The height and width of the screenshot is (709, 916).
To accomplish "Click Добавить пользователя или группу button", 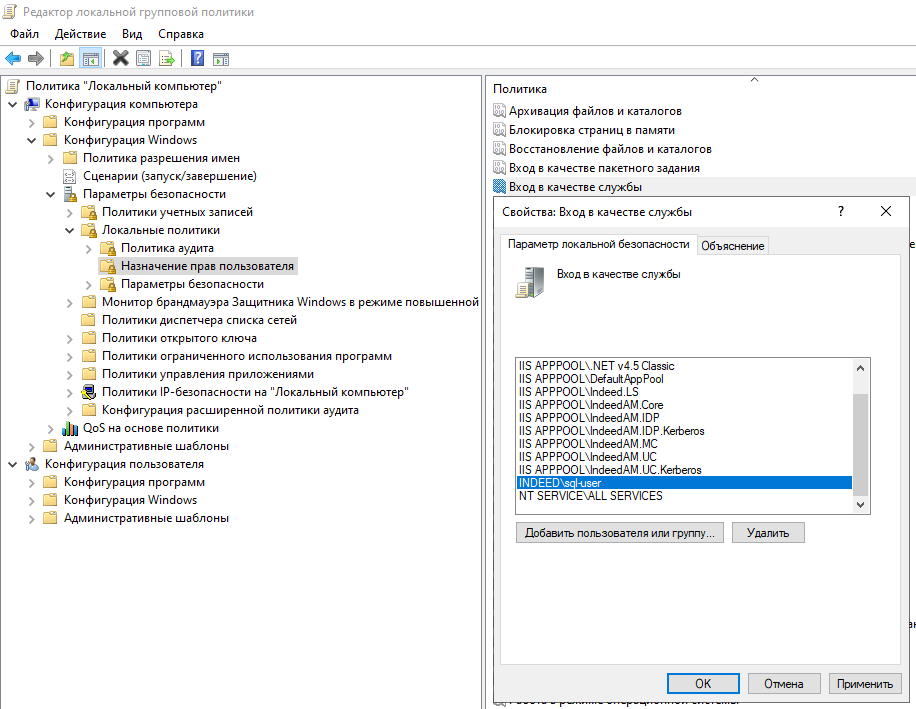I will [x=620, y=533].
